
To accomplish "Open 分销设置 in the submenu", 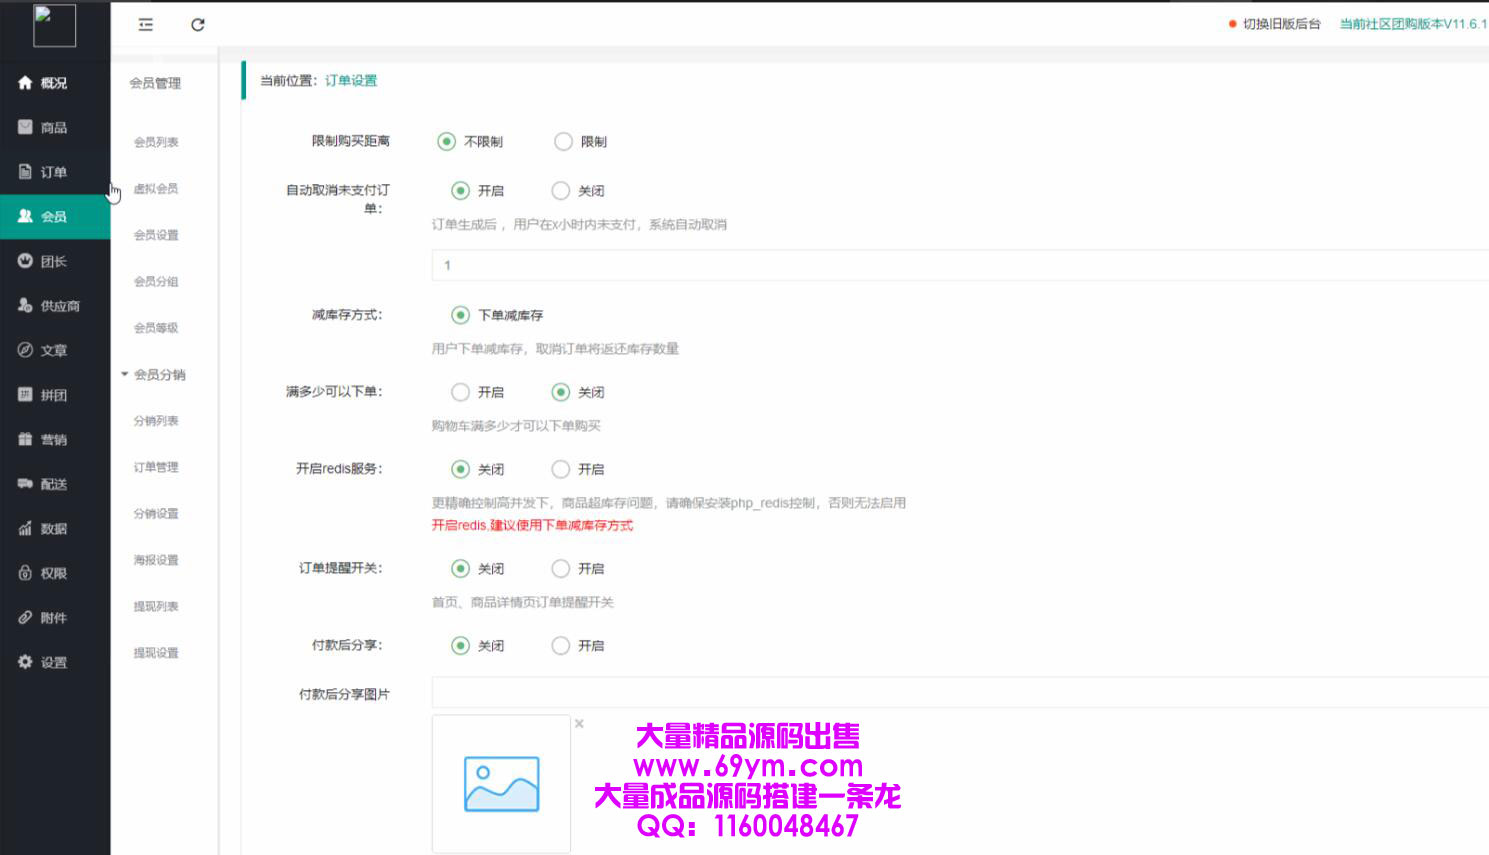I will [x=156, y=514].
